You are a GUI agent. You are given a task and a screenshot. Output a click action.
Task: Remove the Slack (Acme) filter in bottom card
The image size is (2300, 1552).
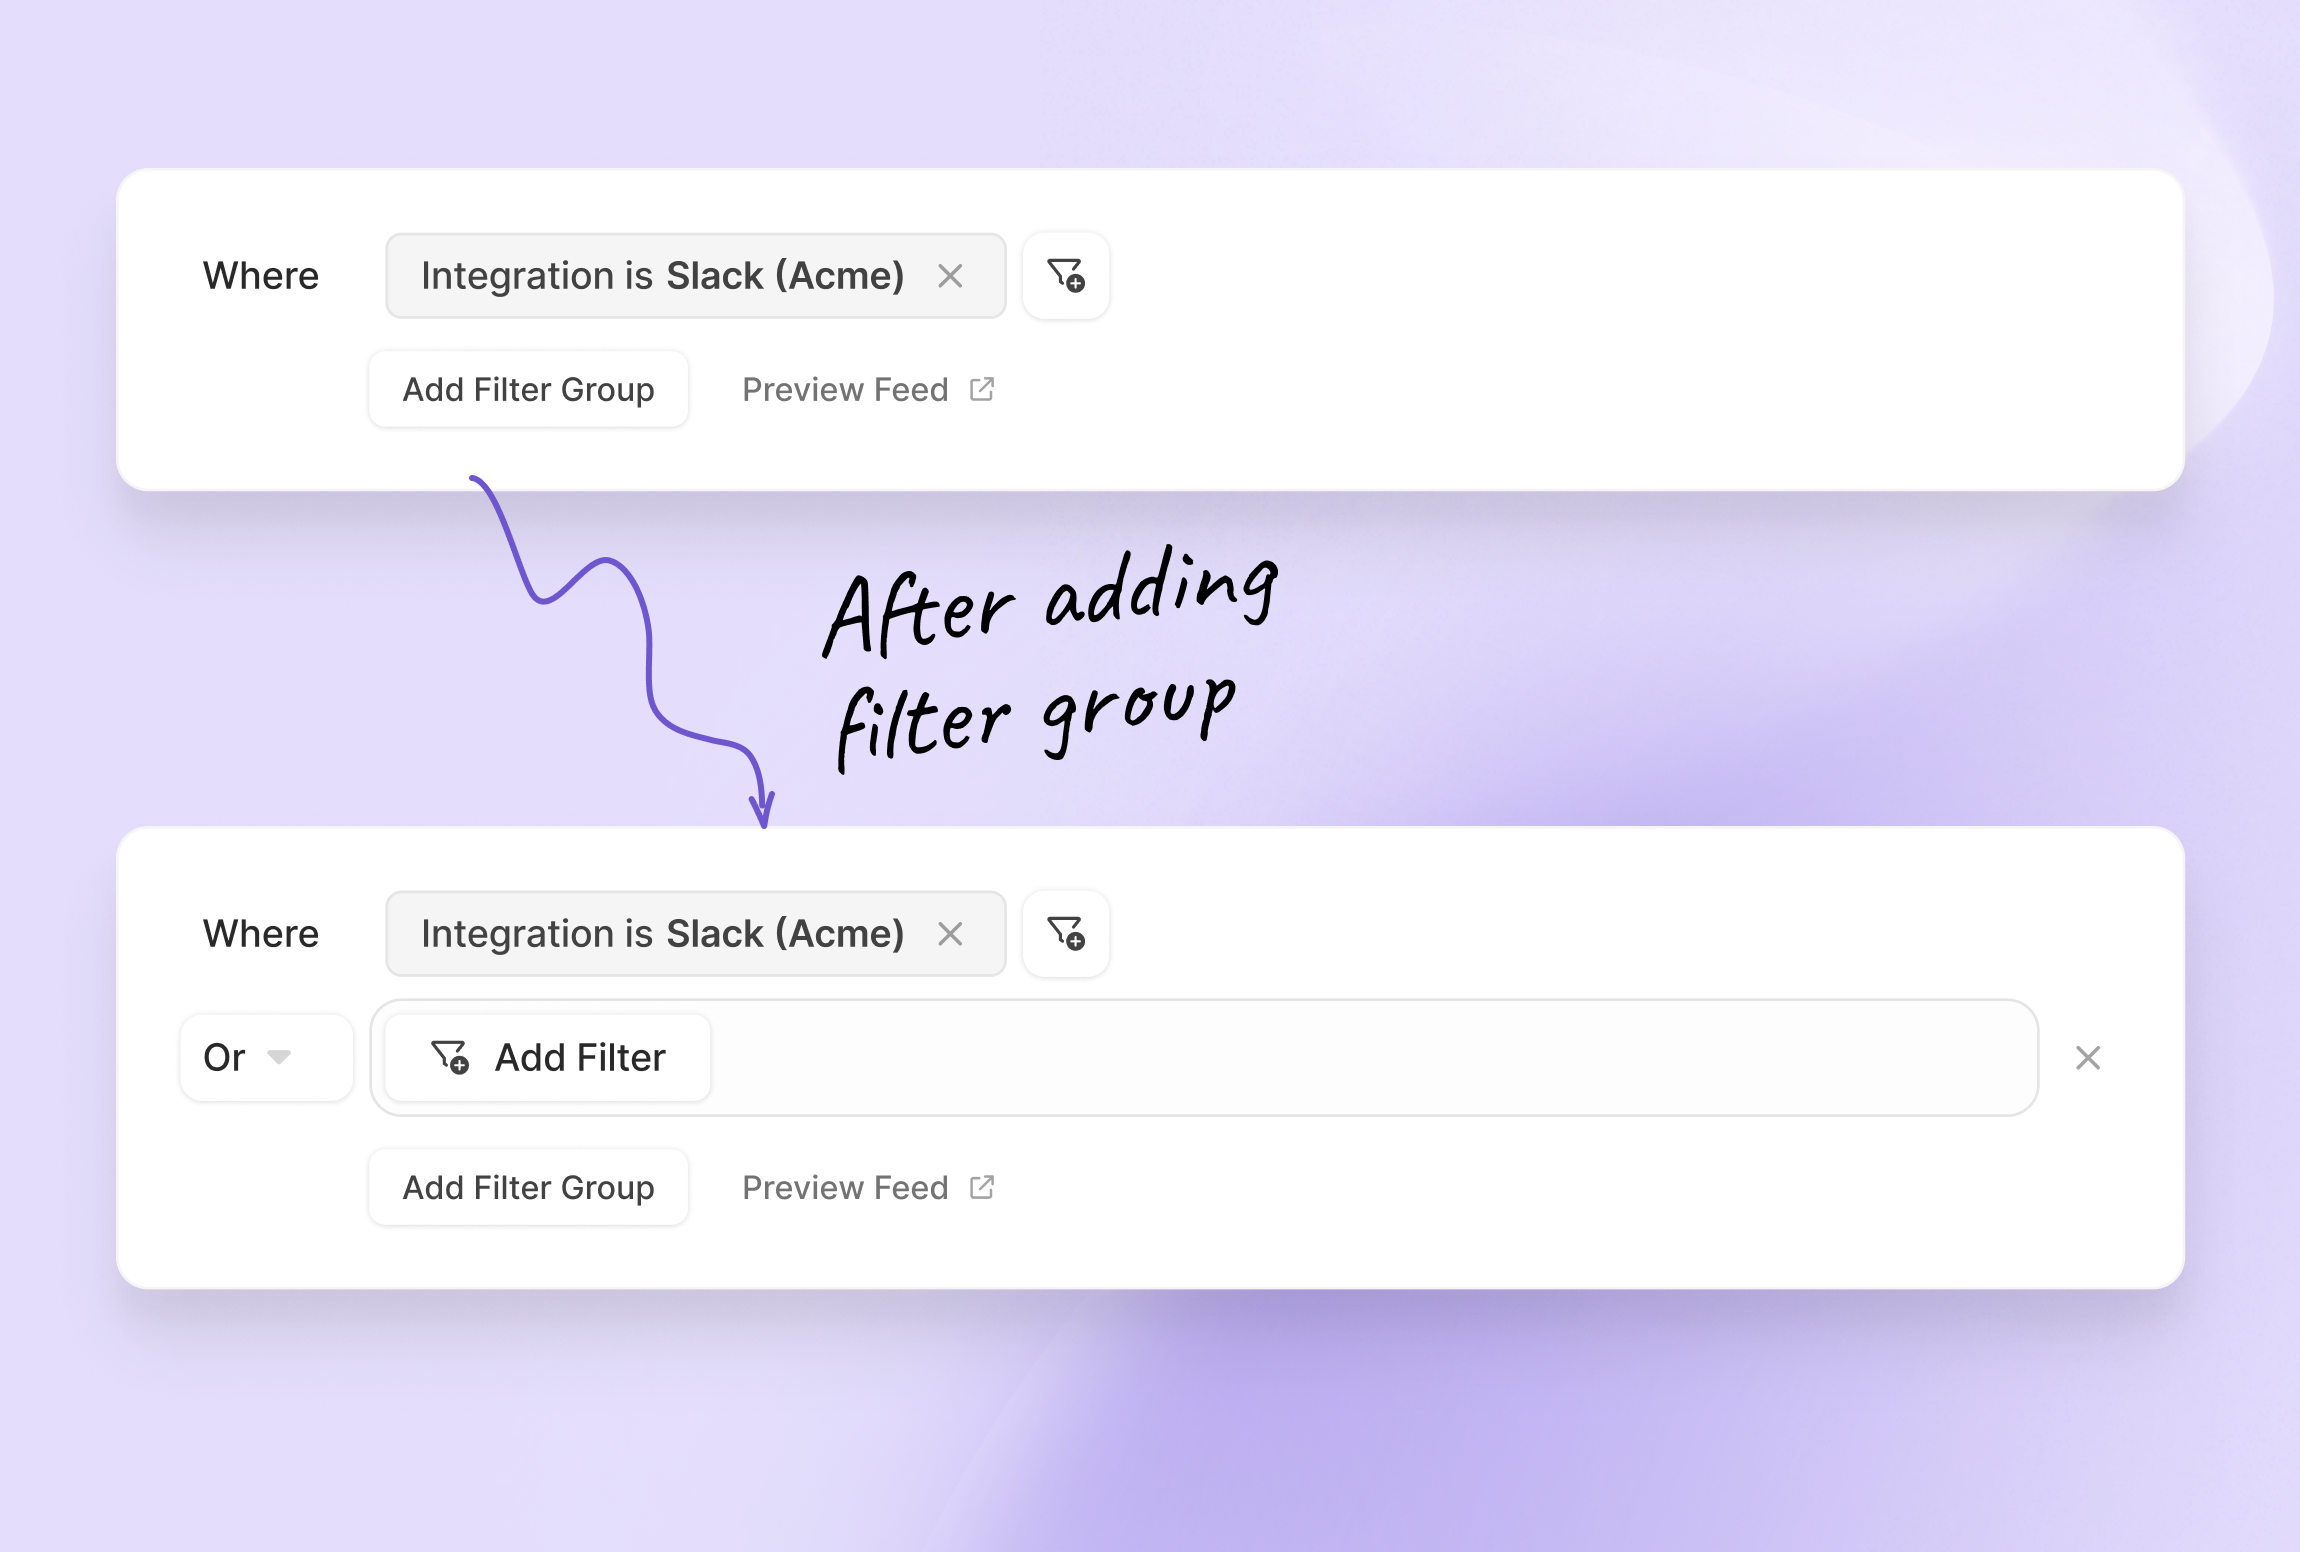pyautogui.click(x=951, y=934)
